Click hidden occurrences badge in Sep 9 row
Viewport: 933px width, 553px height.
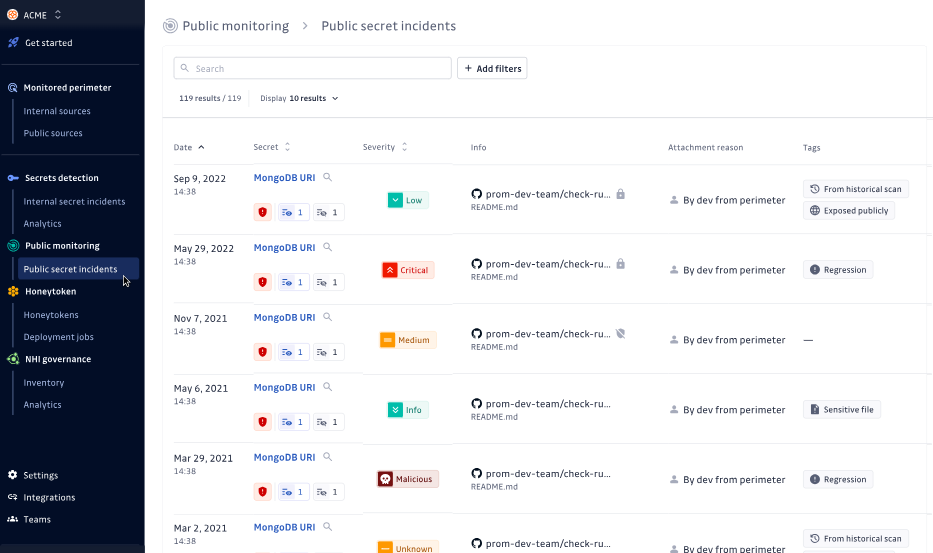click(328, 212)
